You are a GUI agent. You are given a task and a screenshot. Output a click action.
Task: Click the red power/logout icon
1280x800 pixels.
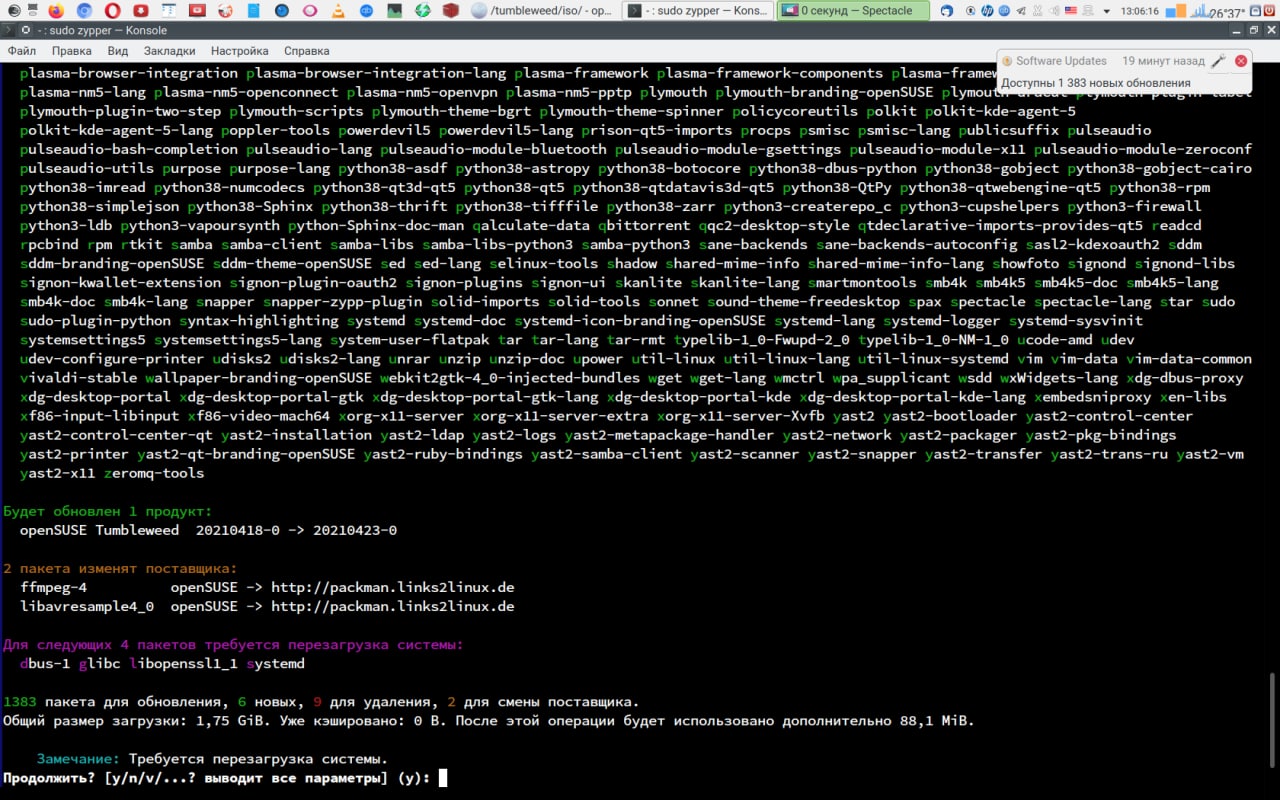[1271, 10]
